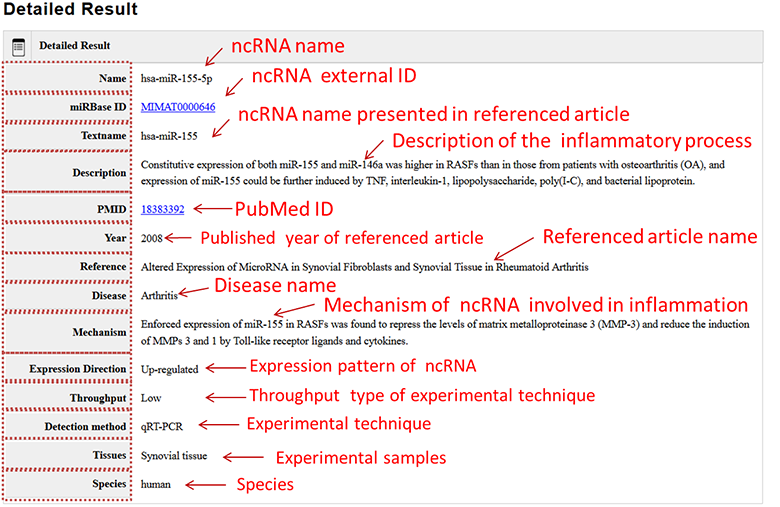780x507 pixels.
Task: Click the mechanism text starting 'Enforced expression'
Action: [x=445, y=332]
